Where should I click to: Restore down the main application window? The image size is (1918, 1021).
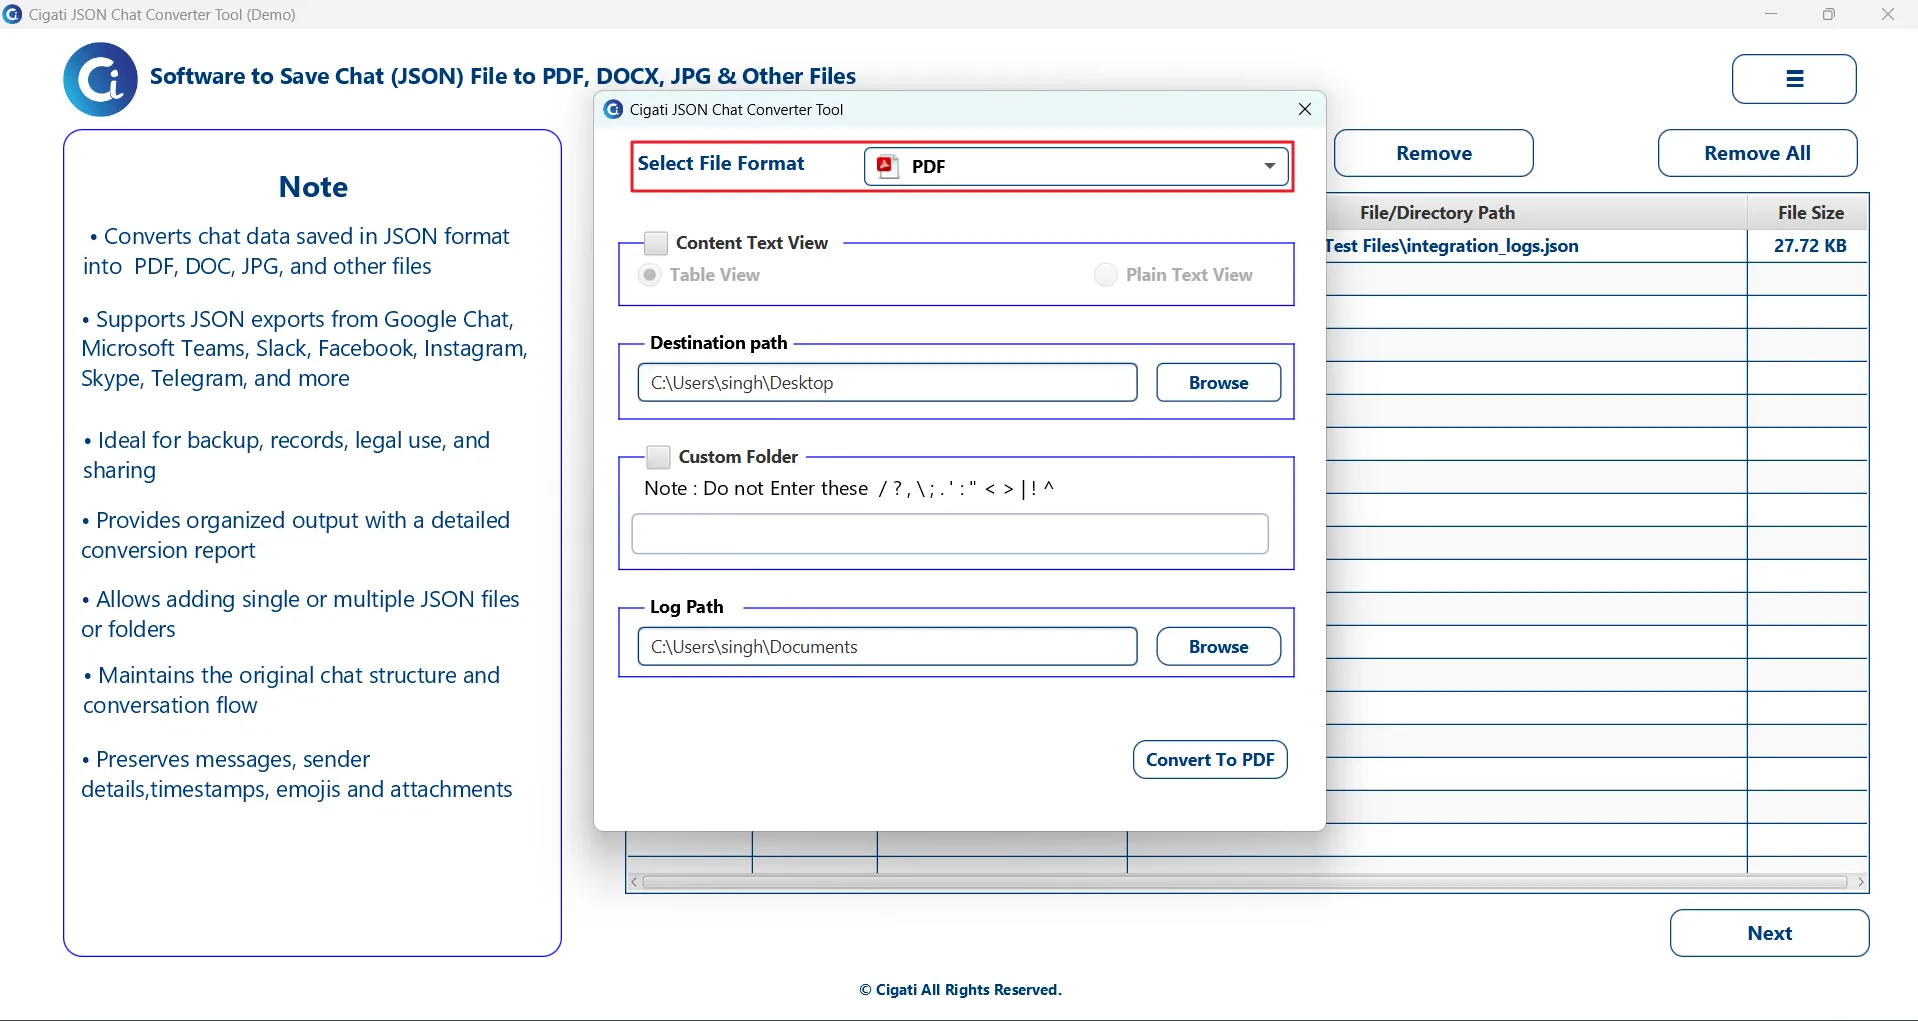pyautogui.click(x=1829, y=14)
